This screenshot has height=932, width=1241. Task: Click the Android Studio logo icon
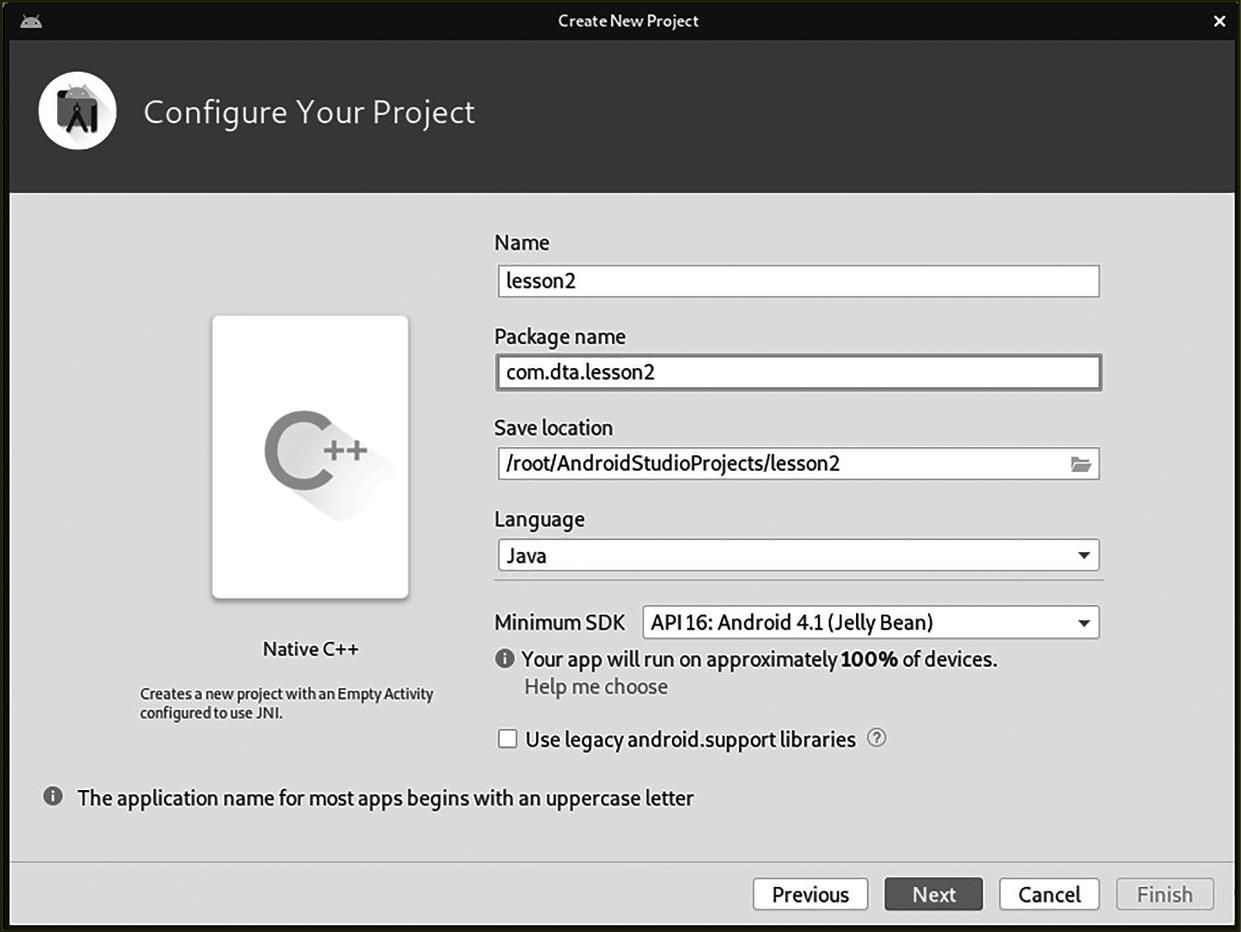click(x=77, y=111)
